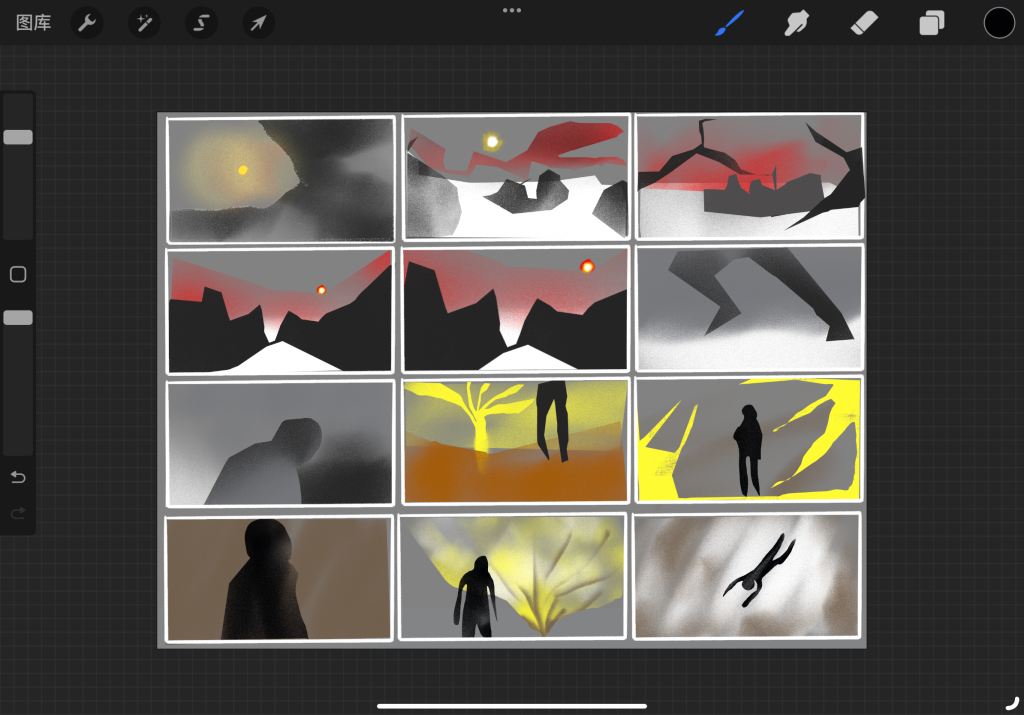Image resolution: width=1024 pixels, height=715 pixels.
Task: Open the black active color picker circle
Action: [x=999, y=23]
